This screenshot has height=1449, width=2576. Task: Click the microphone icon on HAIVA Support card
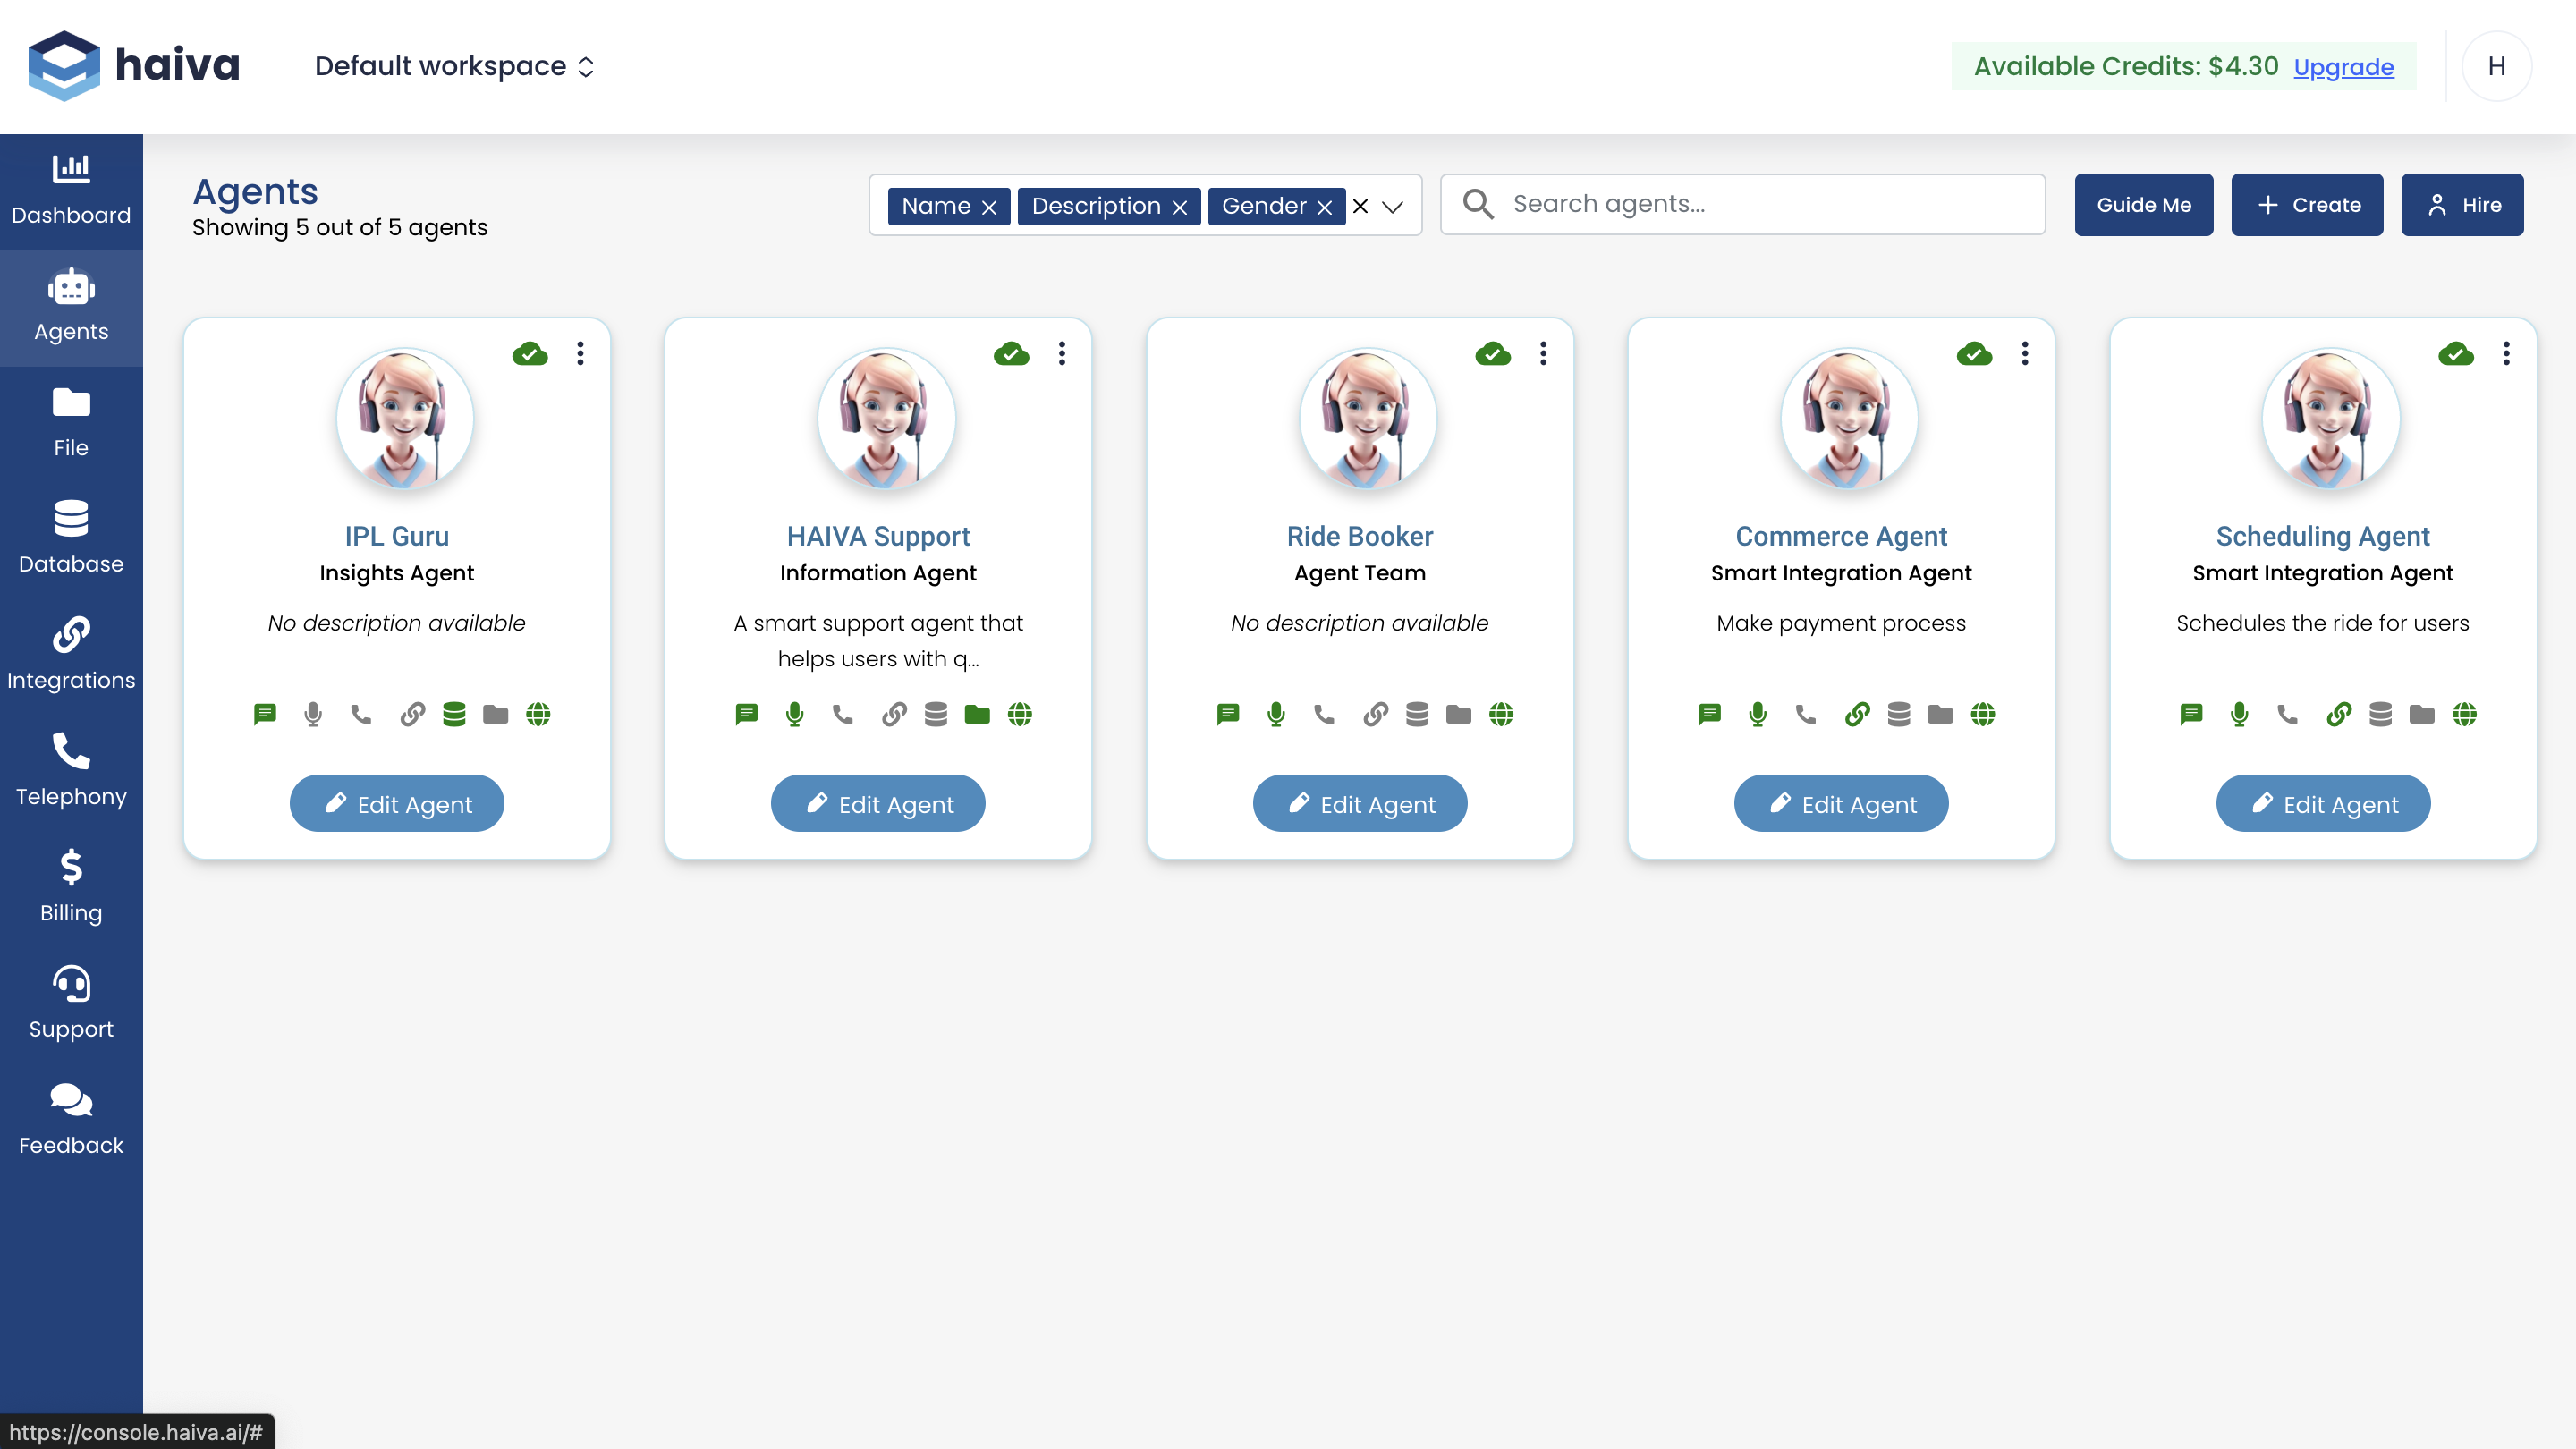[x=794, y=714]
